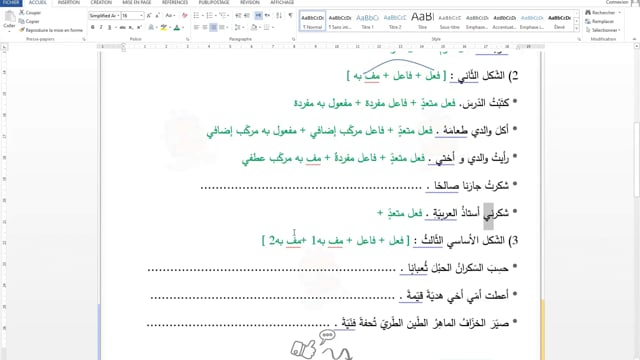Apply the Titre 2 style

click(395, 21)
